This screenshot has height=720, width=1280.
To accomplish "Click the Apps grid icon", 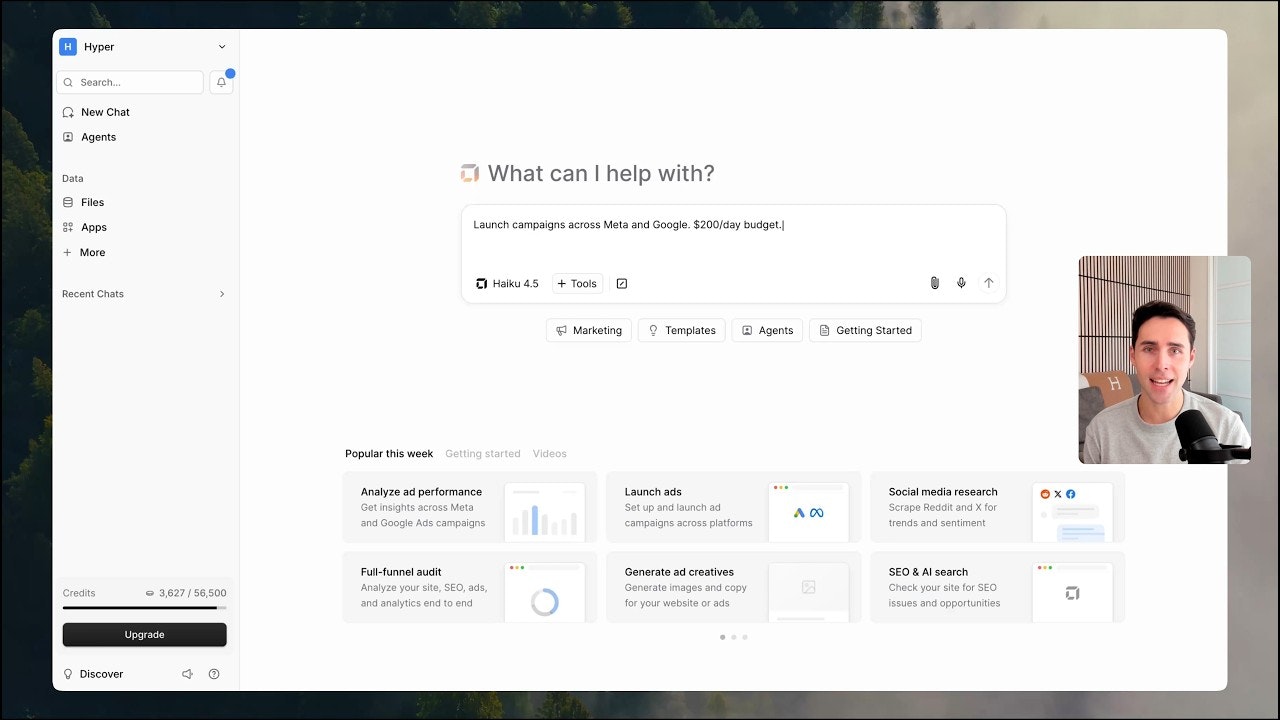I will pos(68,227).
